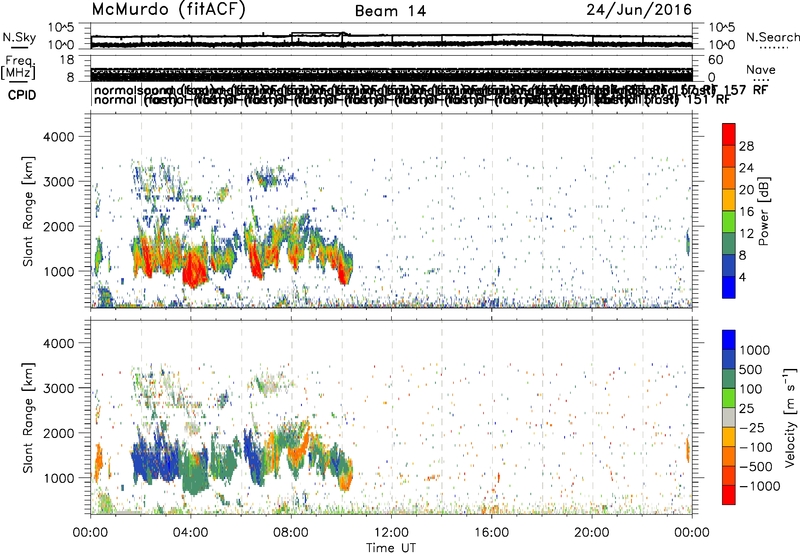Select the "N.Sky" legend label
The width and height of the screenshot is (800, 554).
pos(19,37)
